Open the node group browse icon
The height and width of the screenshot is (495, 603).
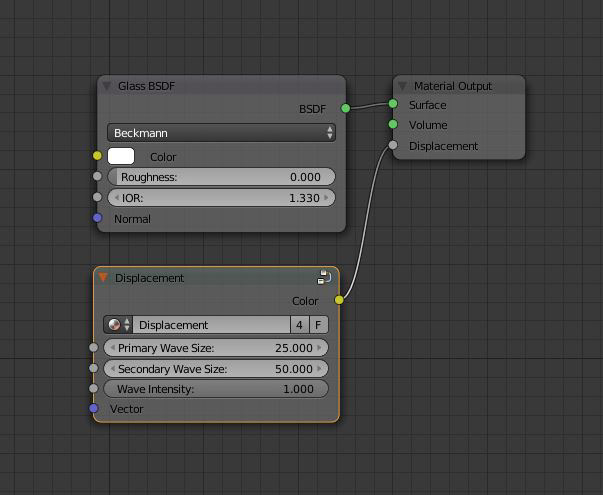pos(118,325)
